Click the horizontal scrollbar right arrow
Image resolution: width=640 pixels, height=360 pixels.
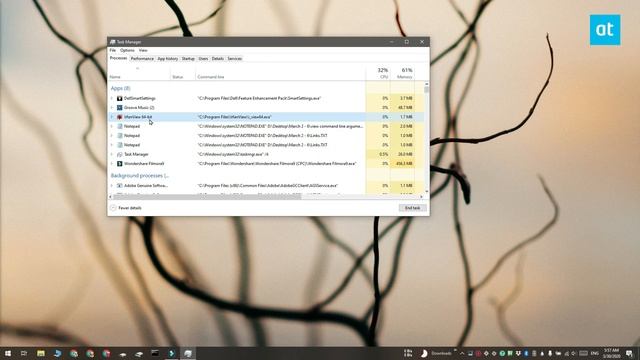coord(421,197)
